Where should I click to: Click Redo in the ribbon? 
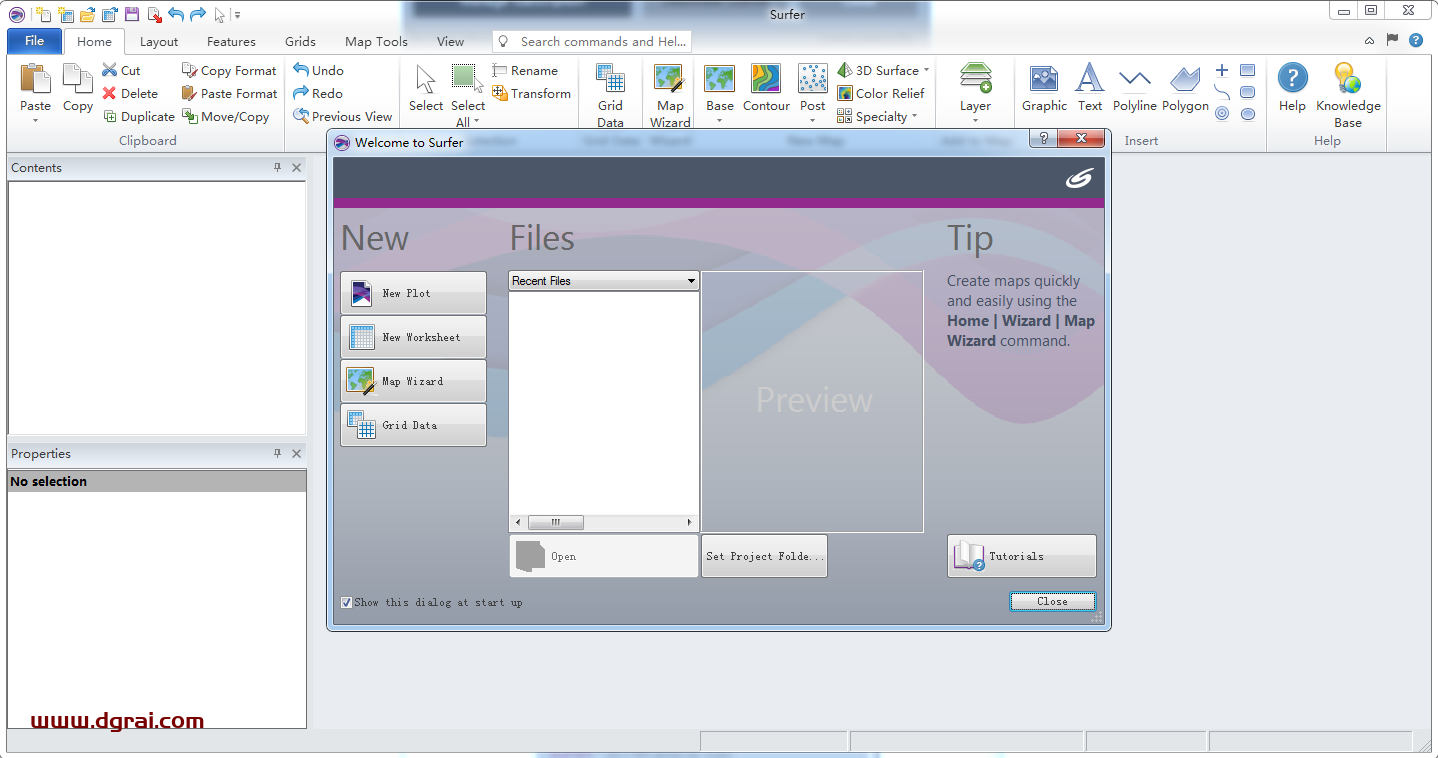point(318,93)
